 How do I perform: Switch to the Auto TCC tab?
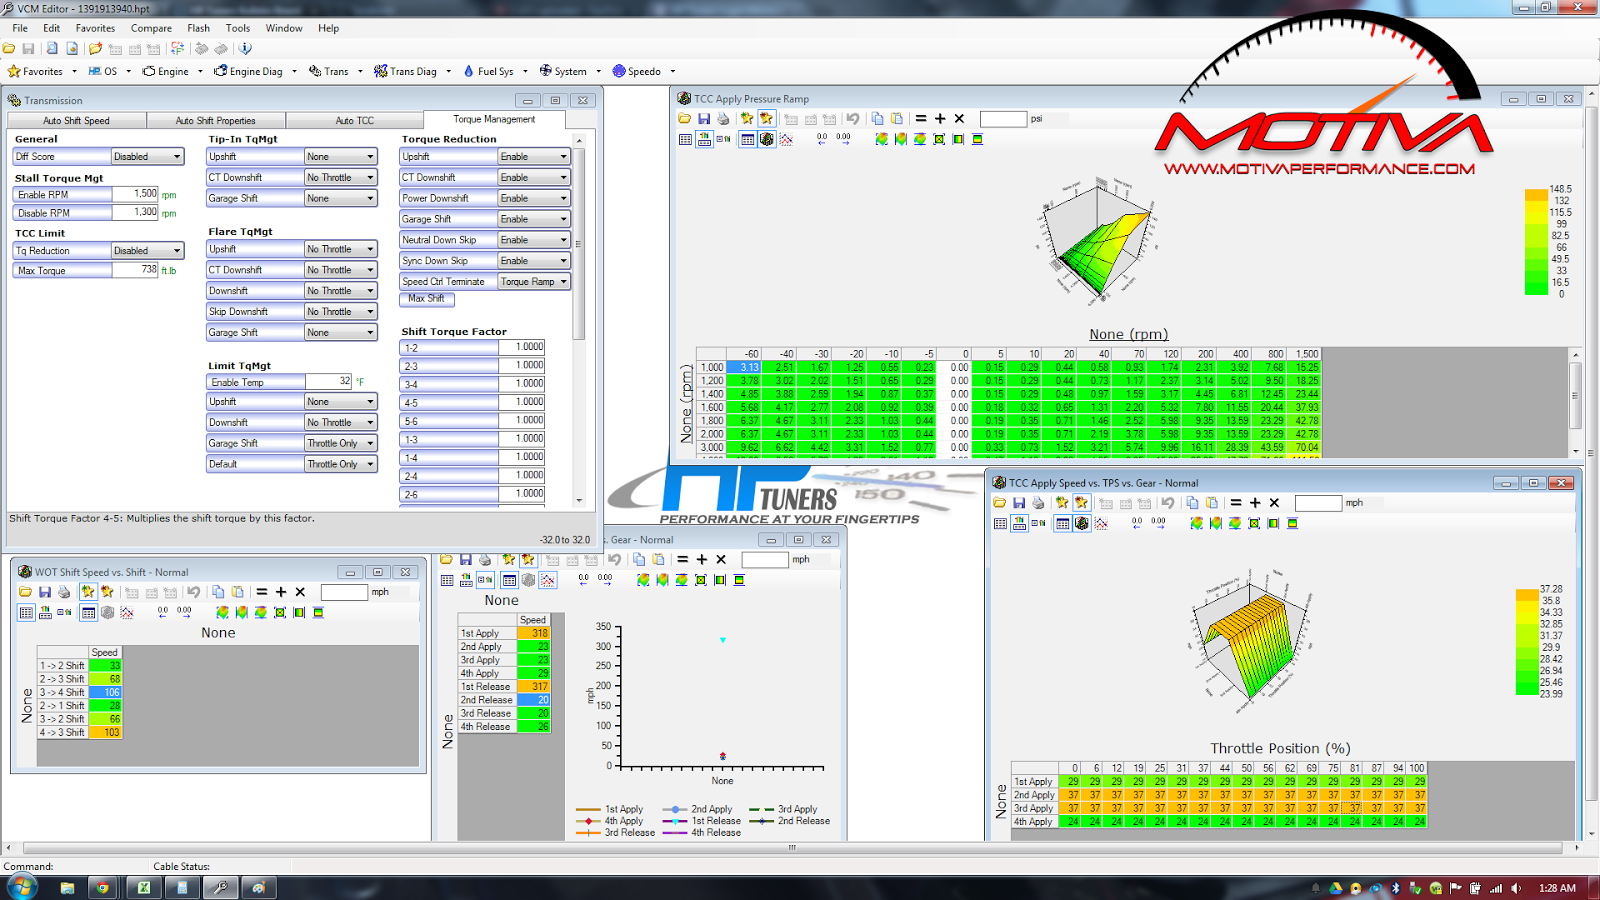point(355,121)
